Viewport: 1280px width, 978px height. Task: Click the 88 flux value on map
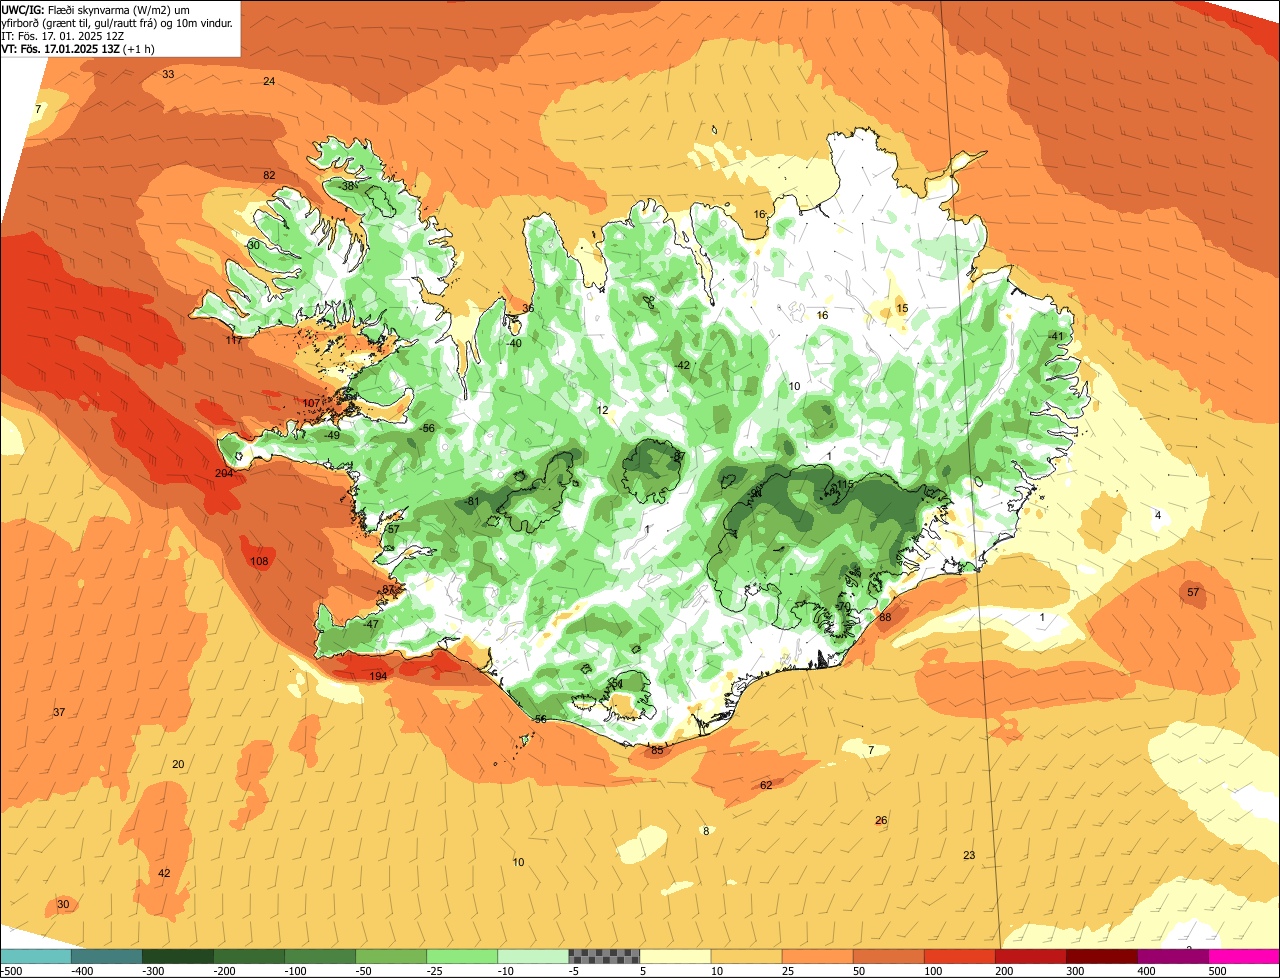pyautogui.click(x=885, y=617)
